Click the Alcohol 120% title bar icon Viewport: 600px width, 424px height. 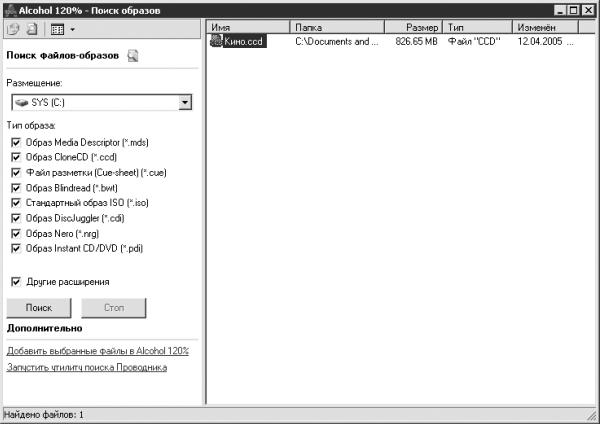coord(10,10)
